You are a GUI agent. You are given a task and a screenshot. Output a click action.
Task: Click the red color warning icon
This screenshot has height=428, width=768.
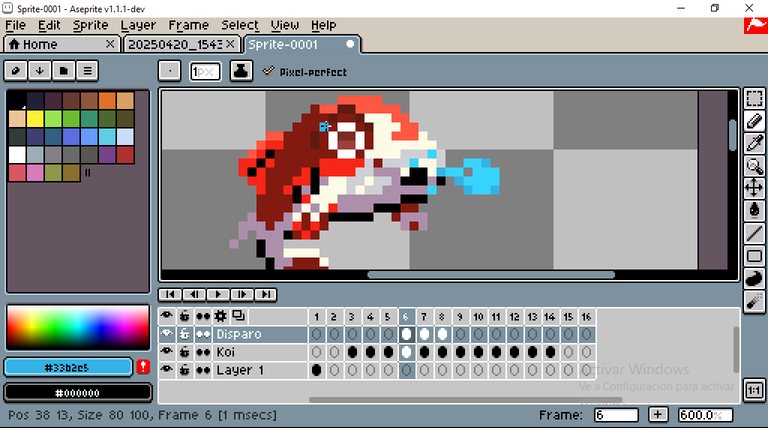(x=143, y=366)
